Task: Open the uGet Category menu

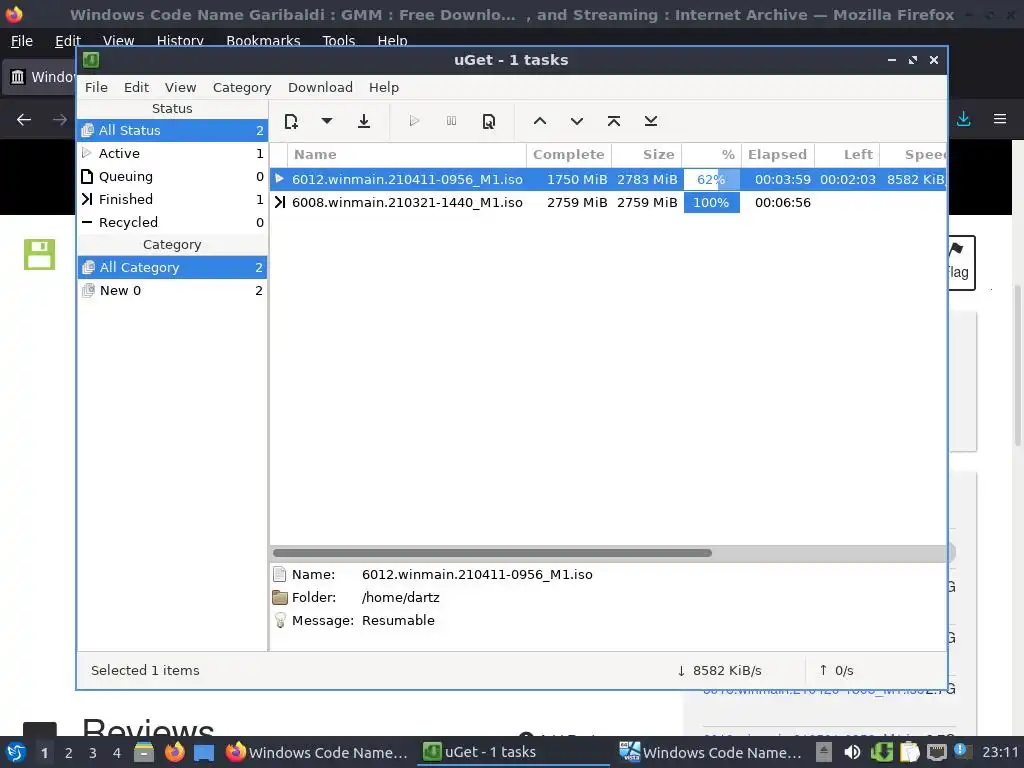Action: pos(242,88)
